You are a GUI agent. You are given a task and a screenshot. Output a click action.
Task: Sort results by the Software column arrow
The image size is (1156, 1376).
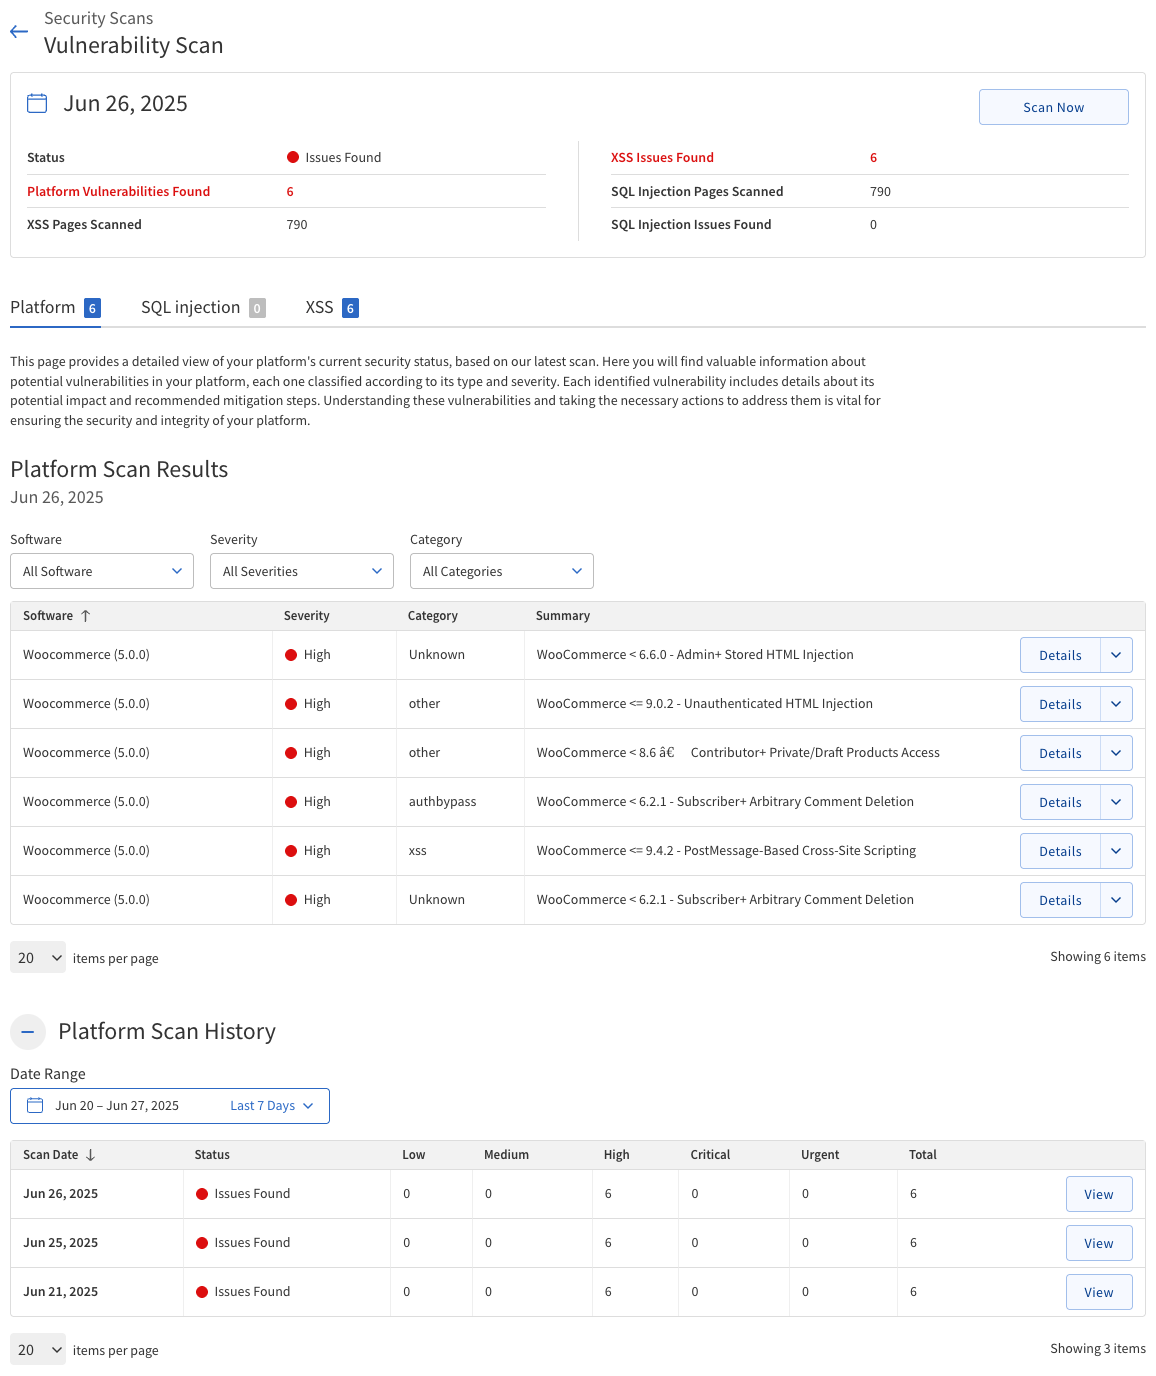click(x=86, y=616)
